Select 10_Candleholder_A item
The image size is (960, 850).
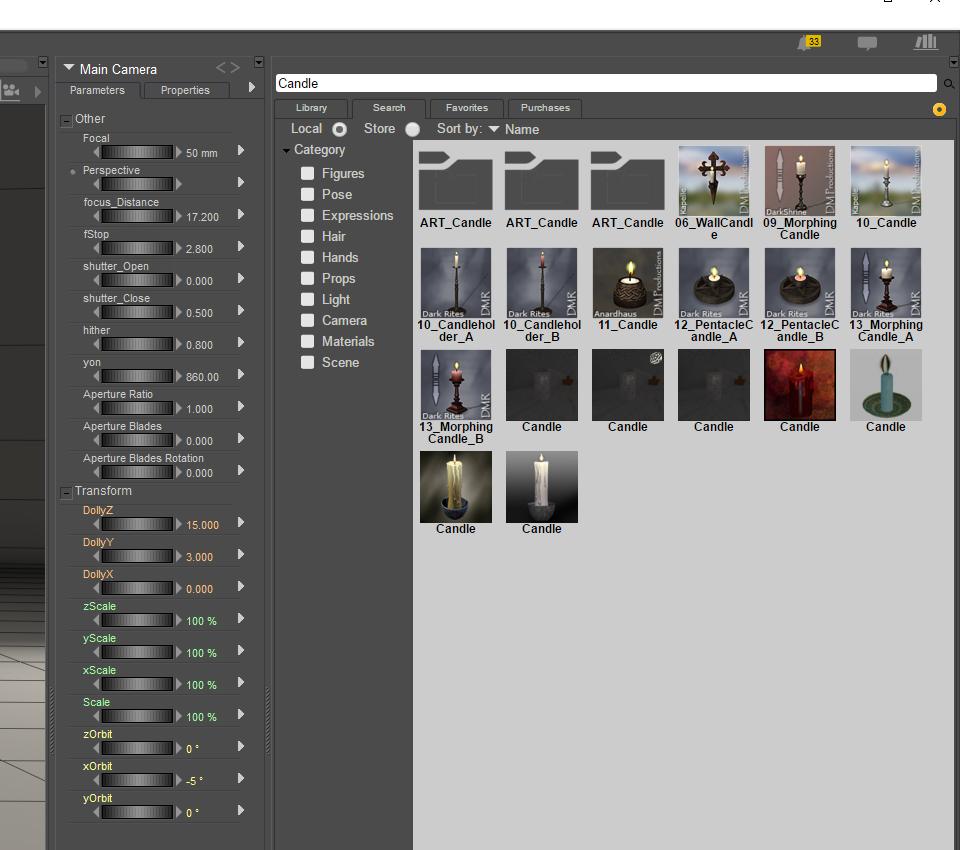pyautogui.click(x=456, y=283)
